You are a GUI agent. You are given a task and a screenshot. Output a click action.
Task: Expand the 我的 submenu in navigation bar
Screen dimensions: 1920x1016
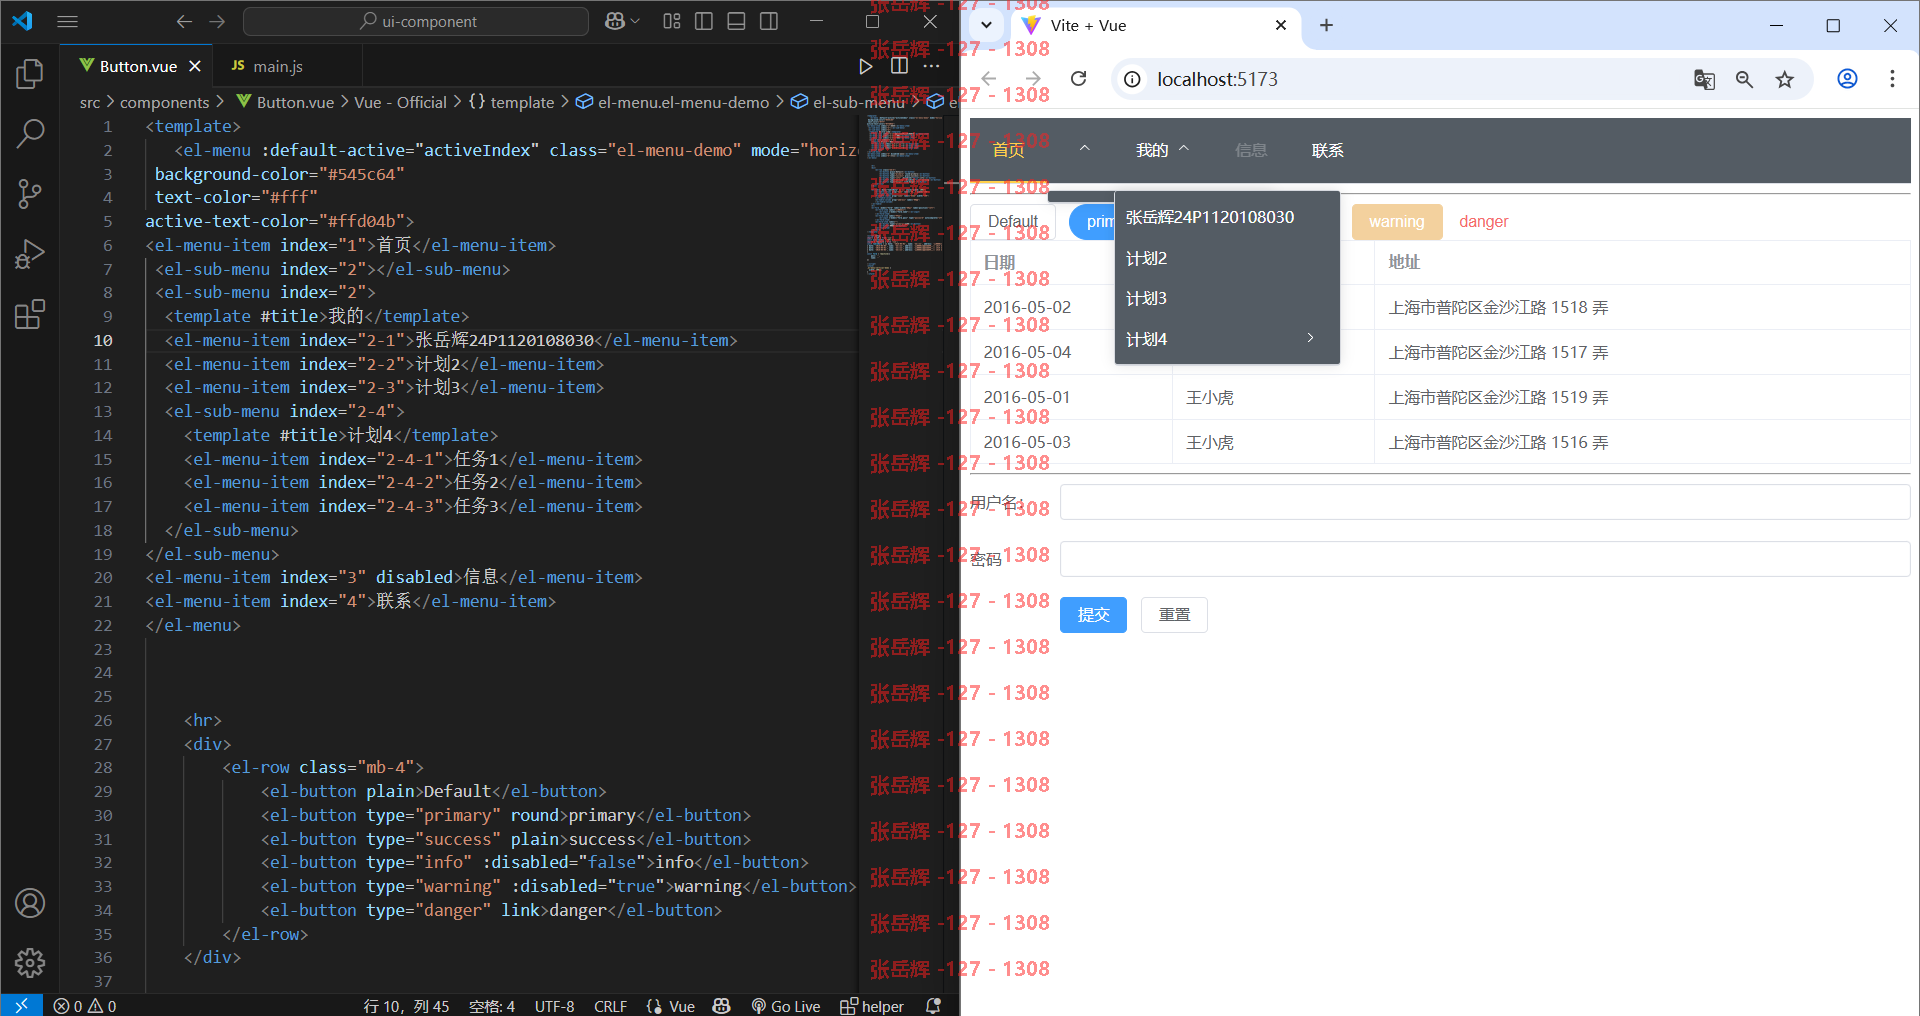click(1161, 150)
